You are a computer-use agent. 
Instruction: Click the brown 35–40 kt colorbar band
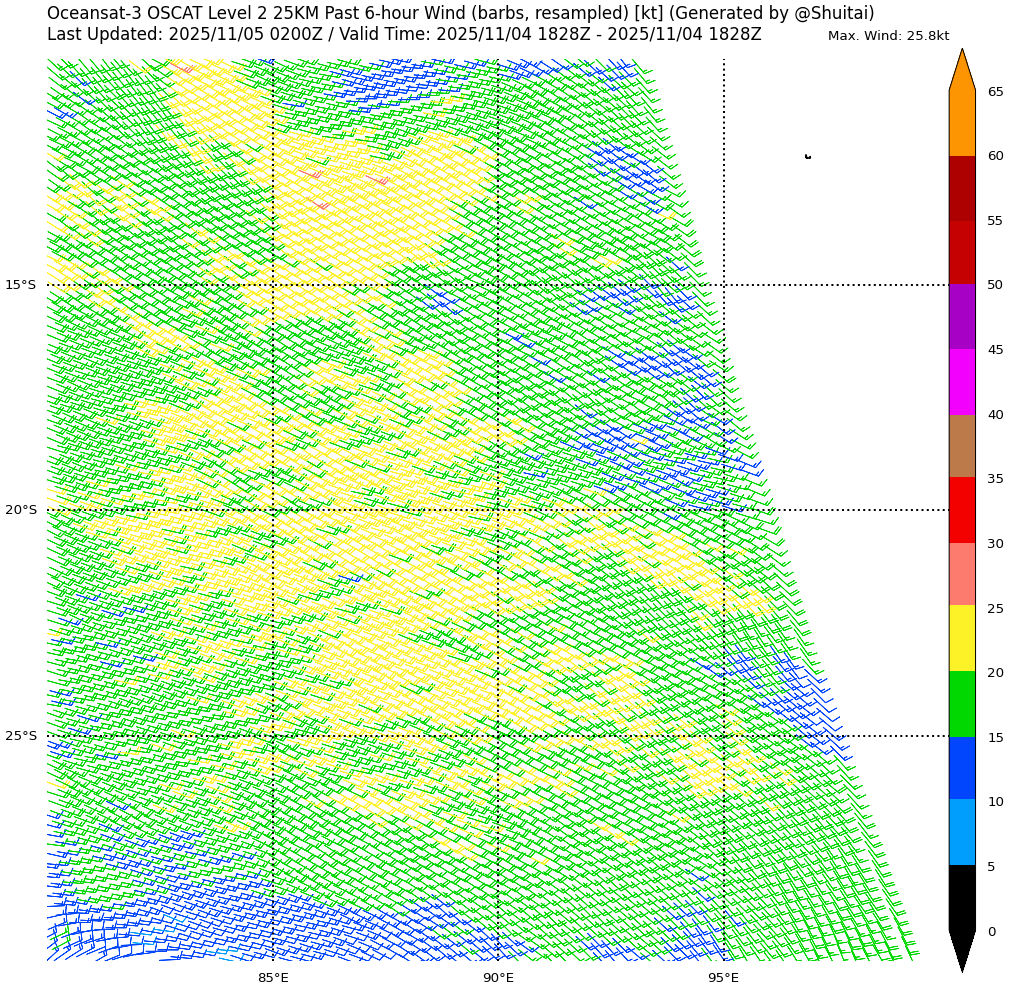[961, 446]
